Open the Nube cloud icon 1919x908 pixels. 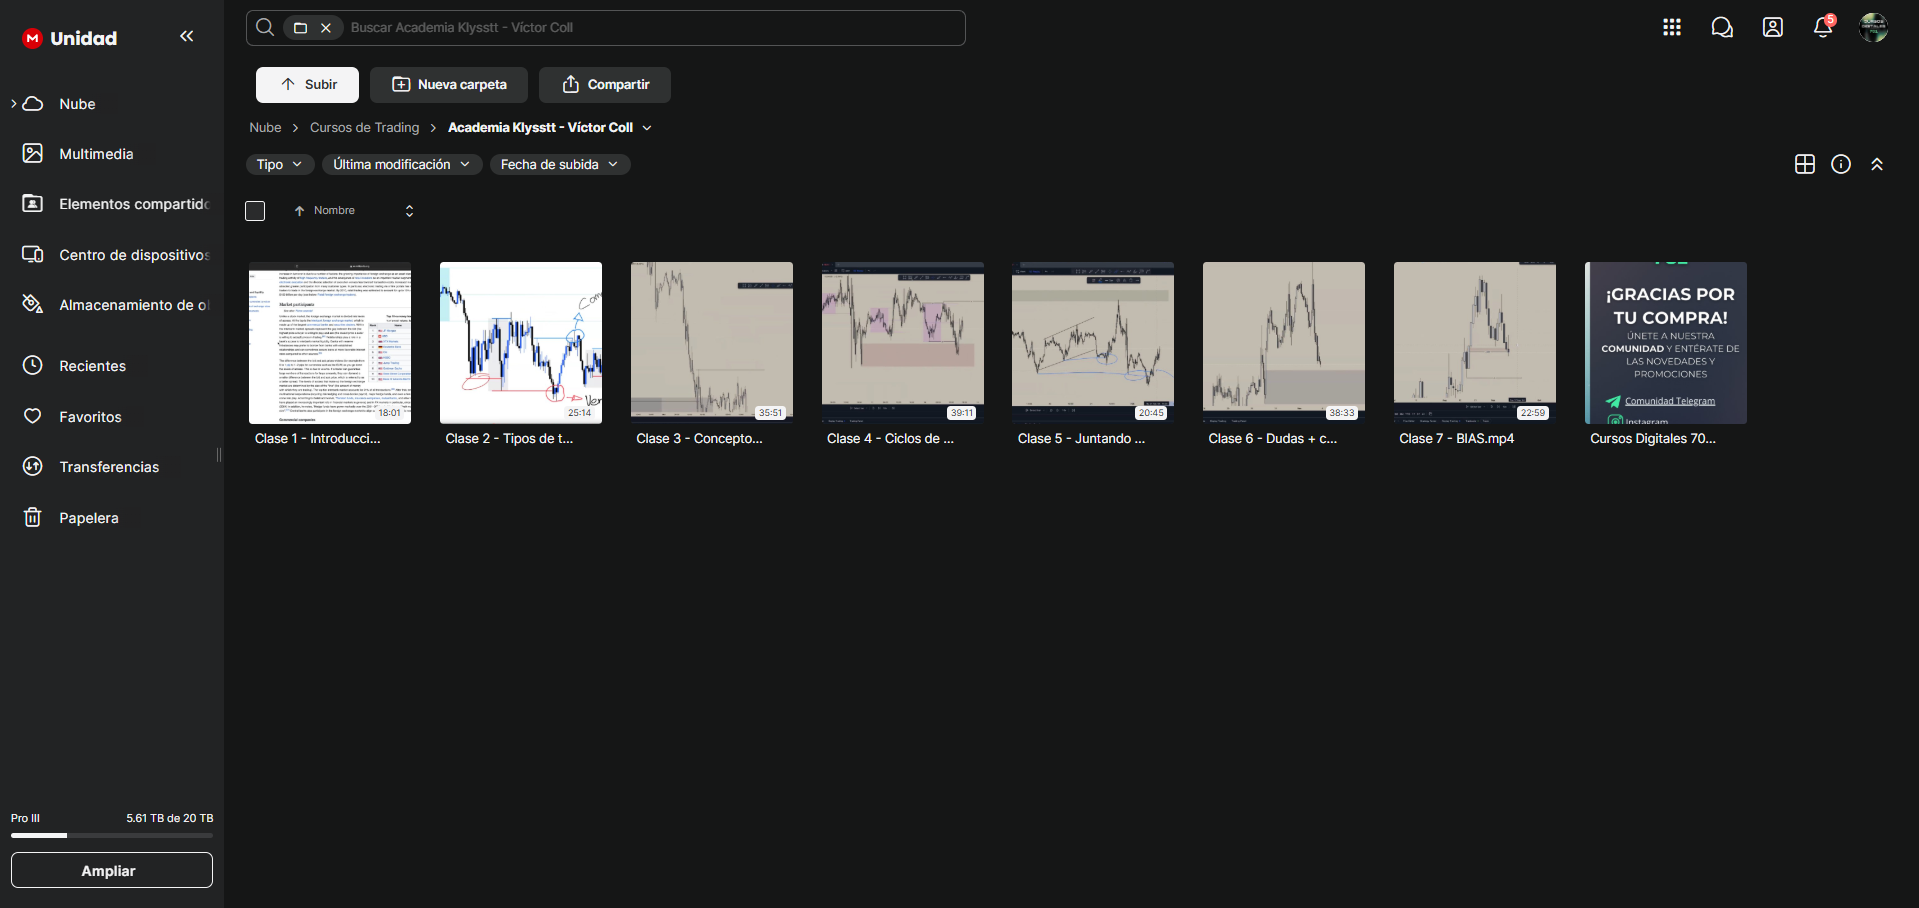click(x=33, y=104)
